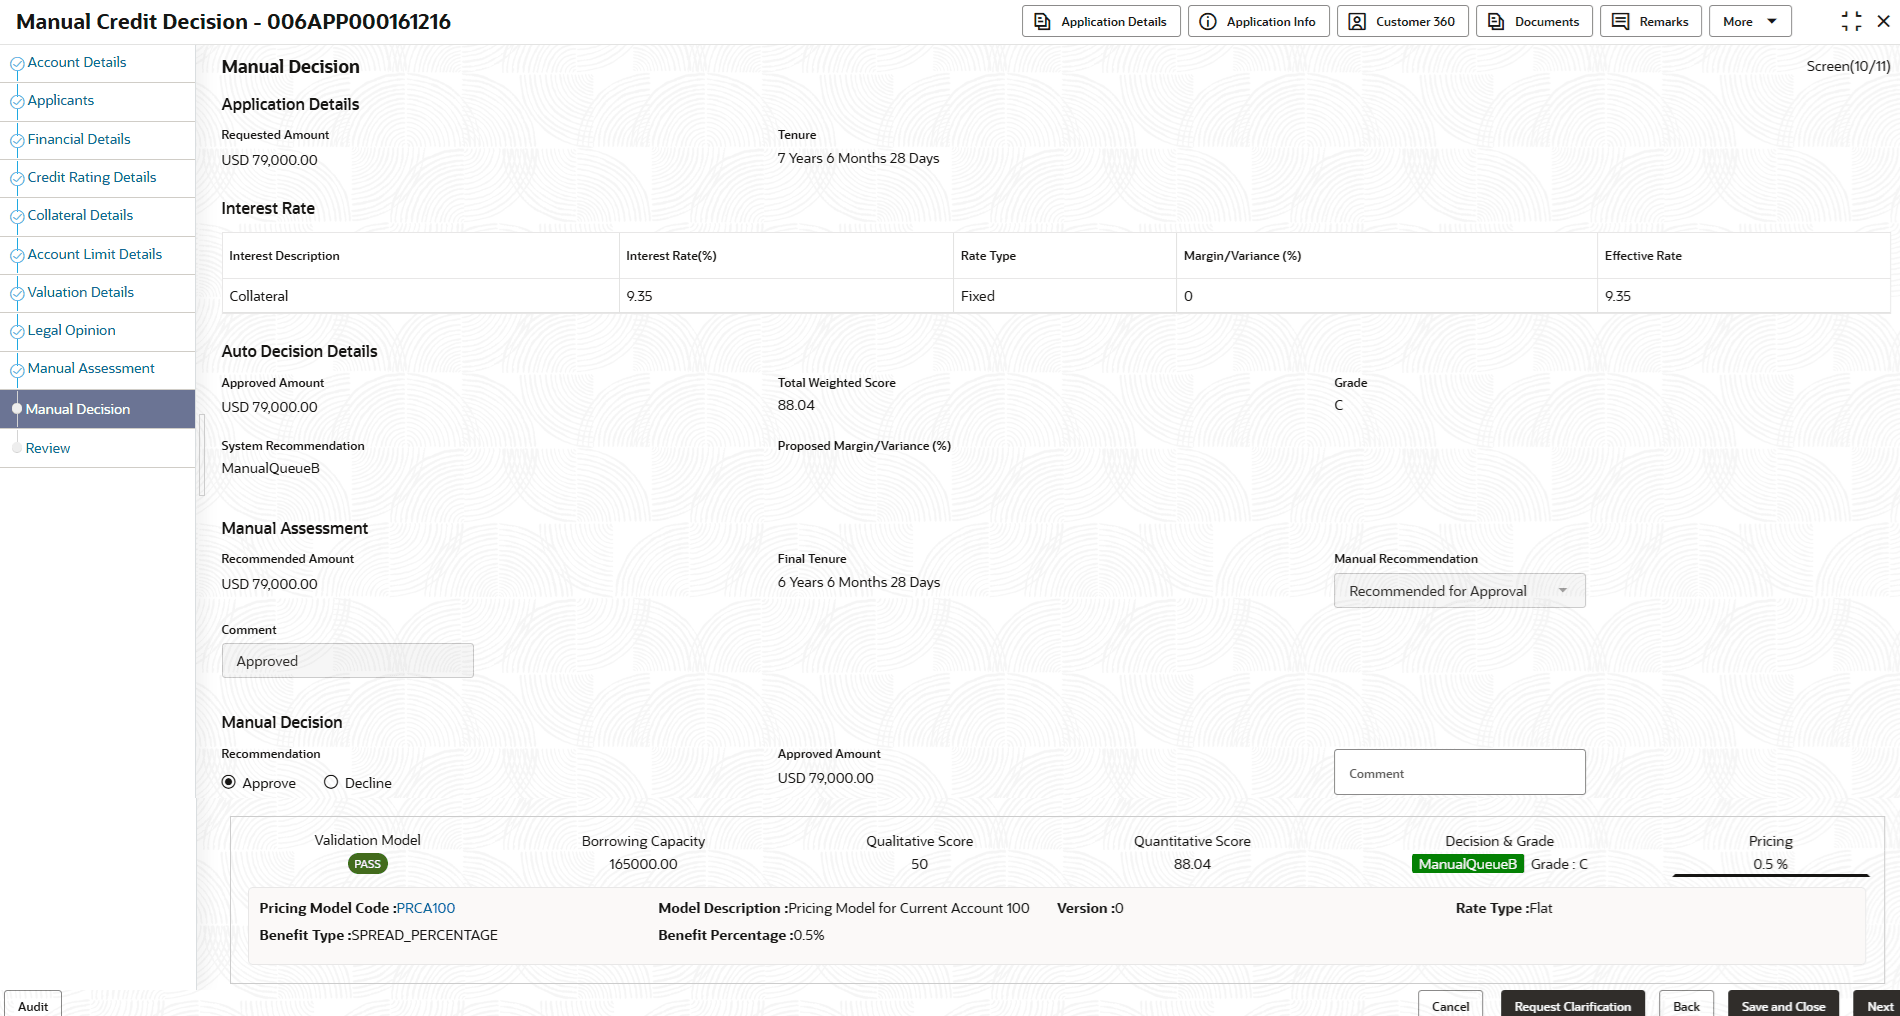Screen dimensions: 1900x1016
Task: Click Request Clarification button
Action: [x=1572, y=1005]
